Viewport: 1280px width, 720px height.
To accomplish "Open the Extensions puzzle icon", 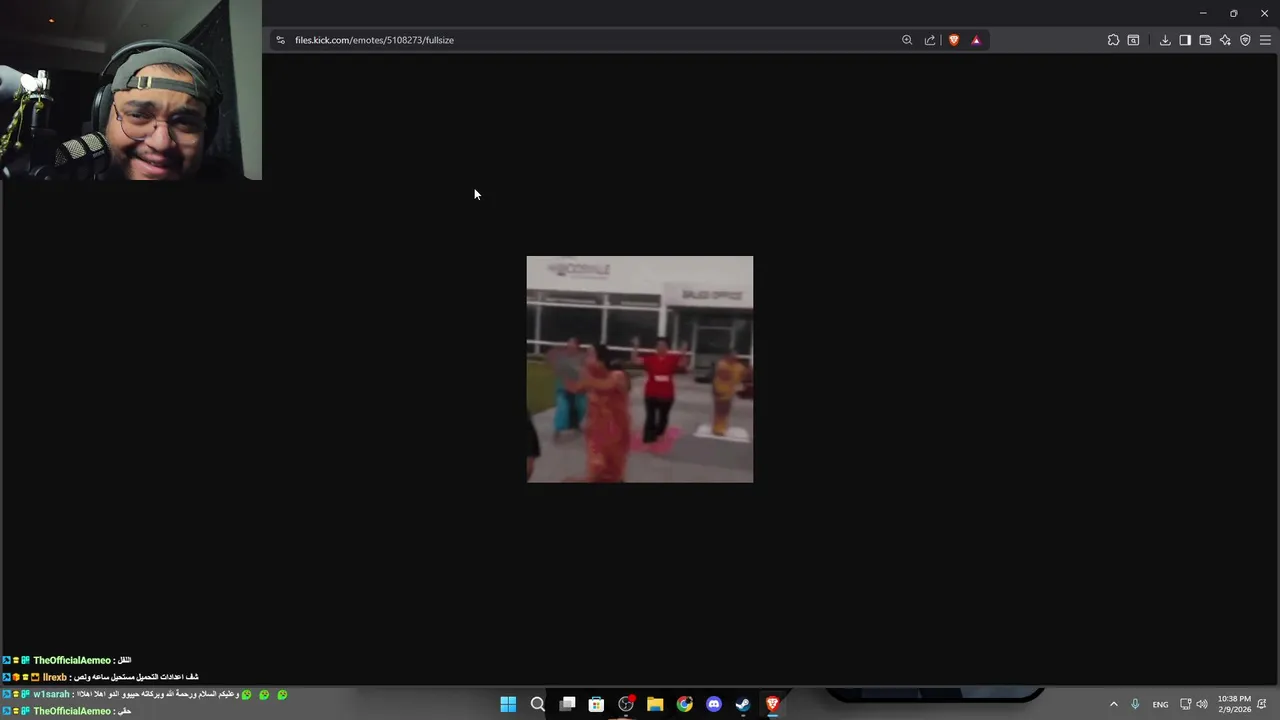I will coord(1113,40).
